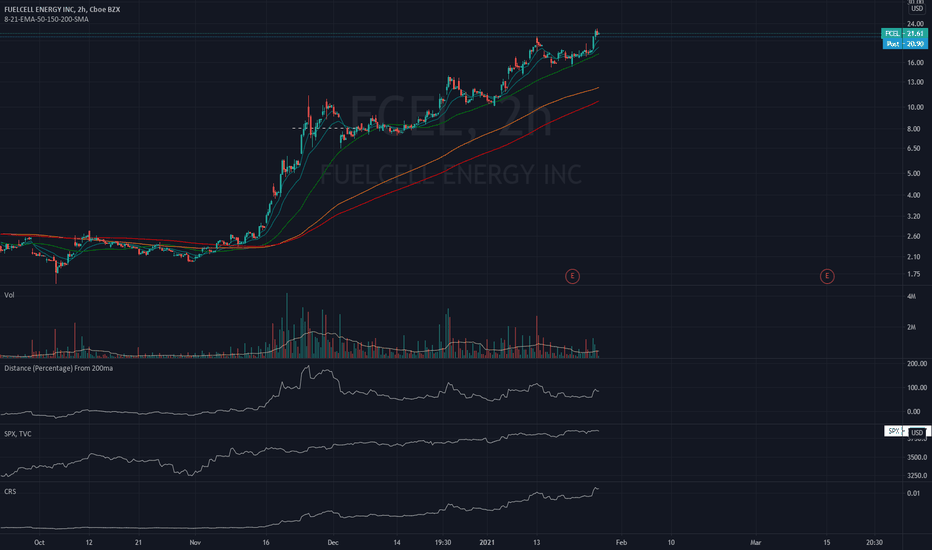
Task: Open the USD currency selector on SPX pane
Action: point(917,432)
